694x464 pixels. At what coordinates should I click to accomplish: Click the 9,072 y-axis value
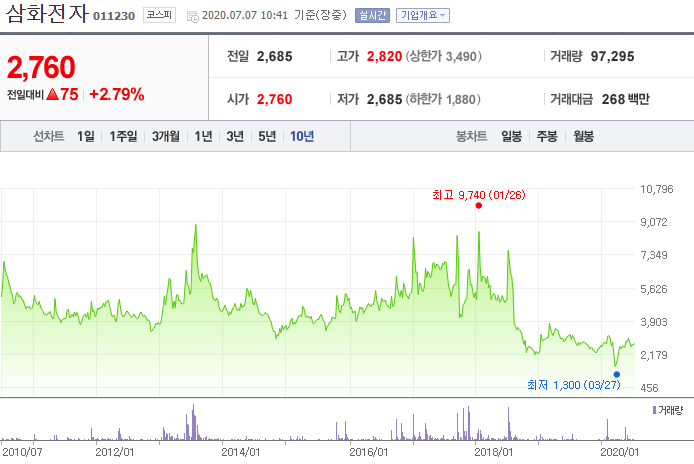click(654, 222)
